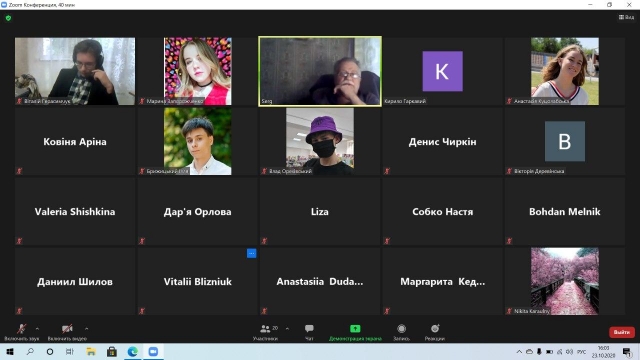The width and height of the screenshot is (640, 360).
Task: Click muted mic icon on Liza tile
Action: 264,241
